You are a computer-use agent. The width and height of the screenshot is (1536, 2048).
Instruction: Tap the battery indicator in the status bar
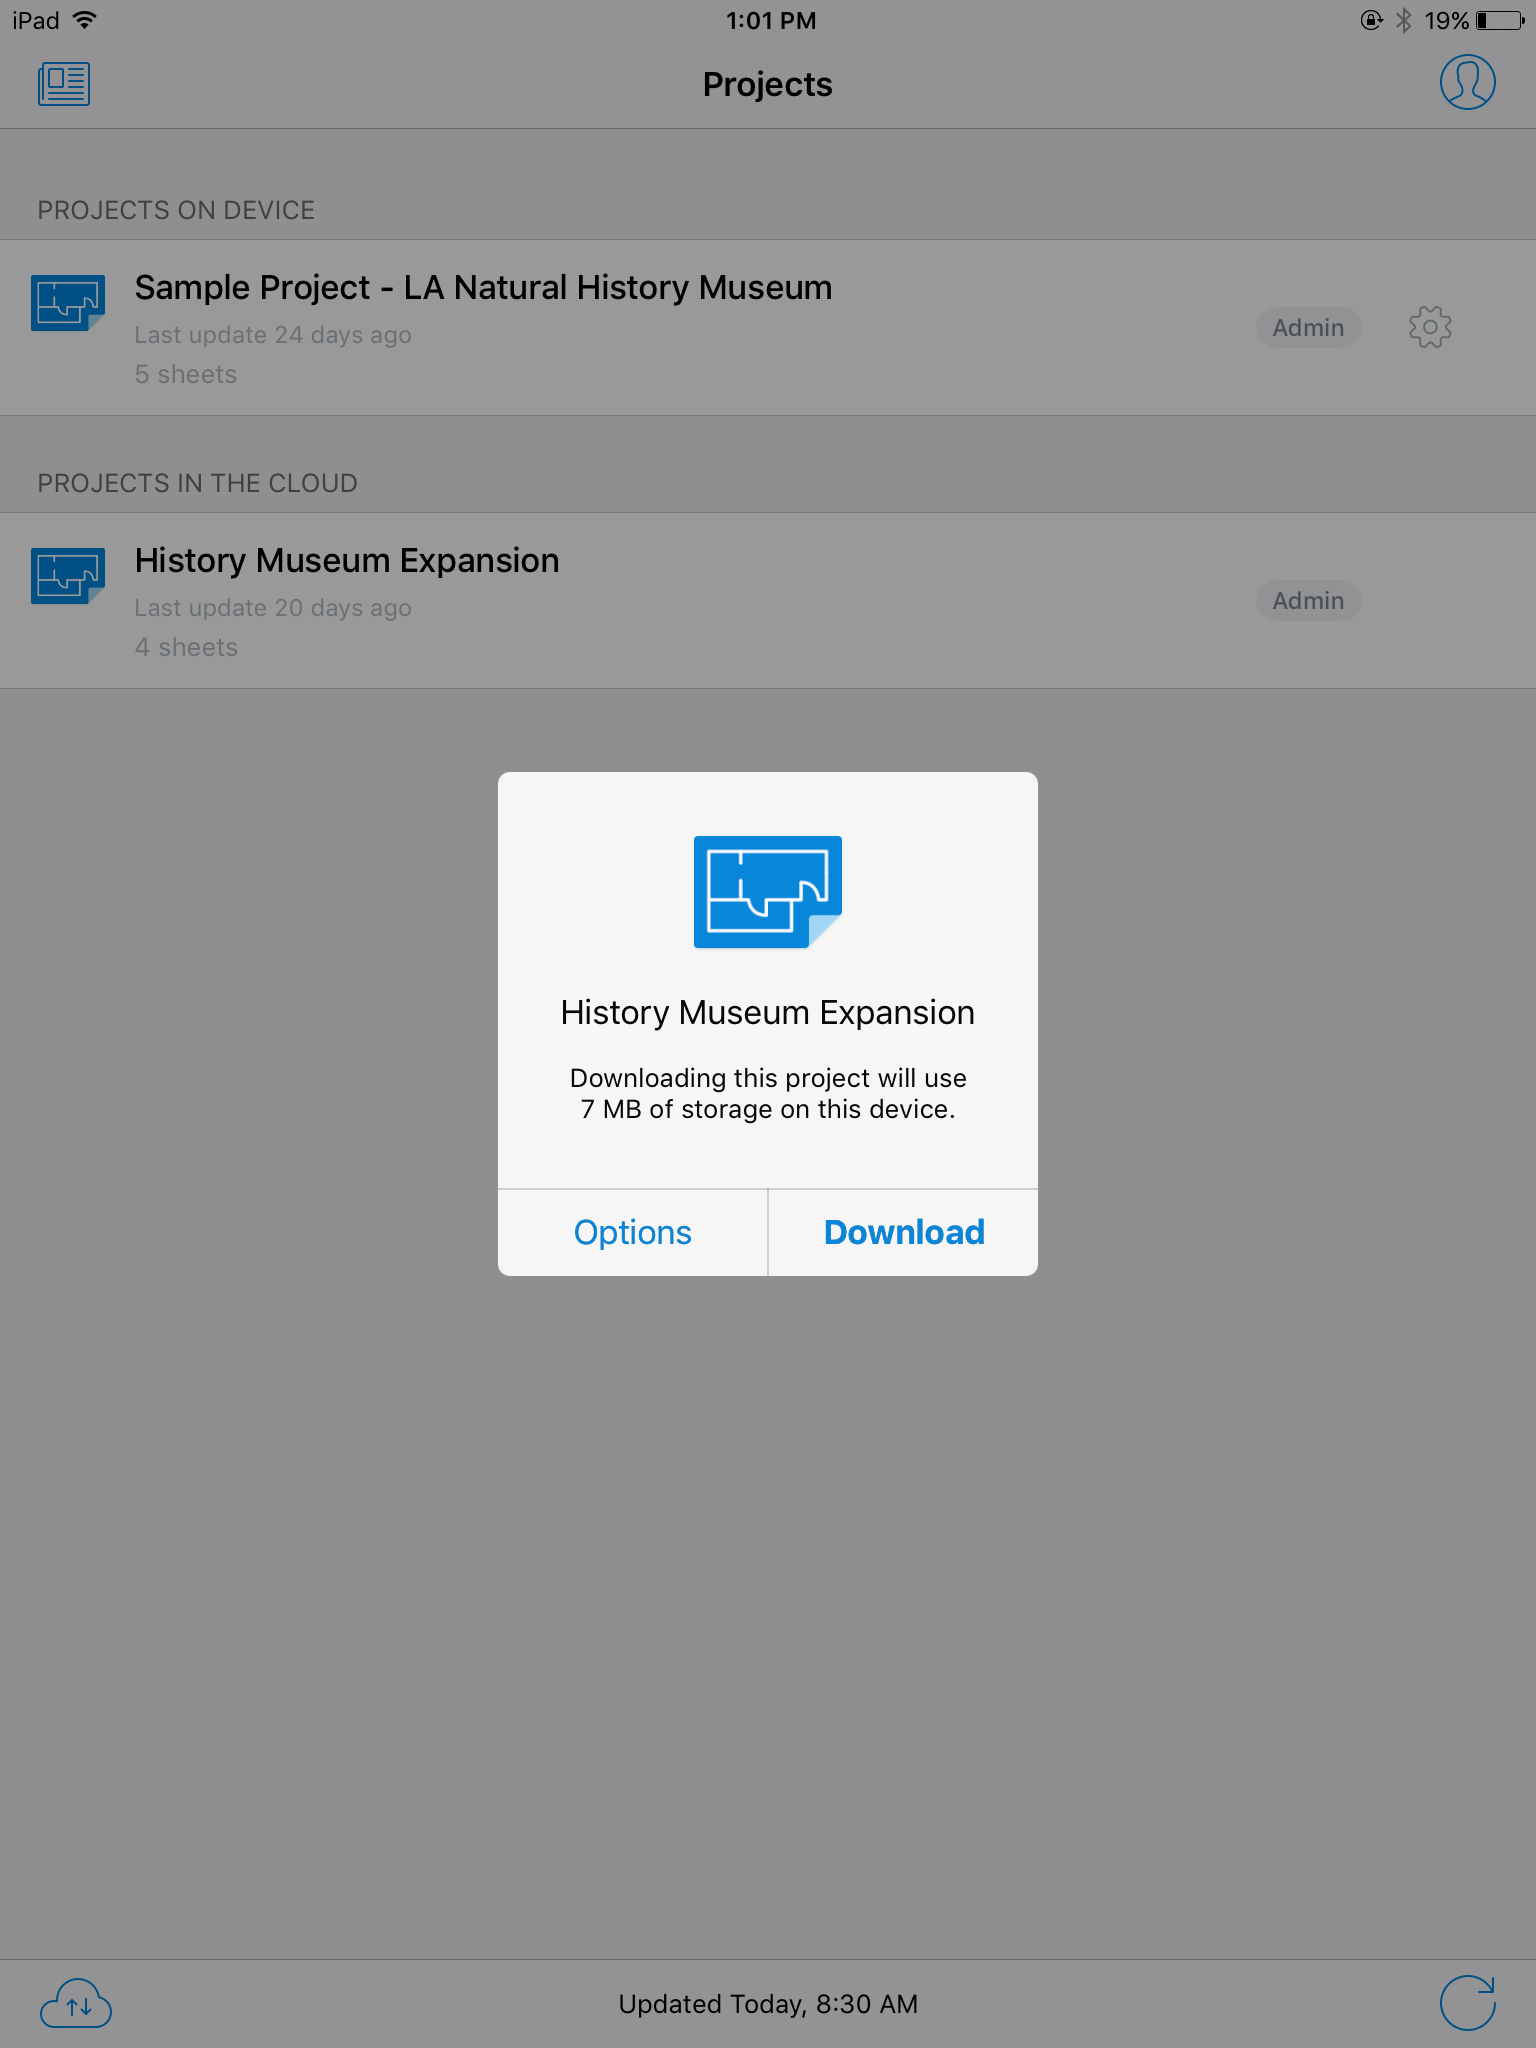pos(1500,21)
